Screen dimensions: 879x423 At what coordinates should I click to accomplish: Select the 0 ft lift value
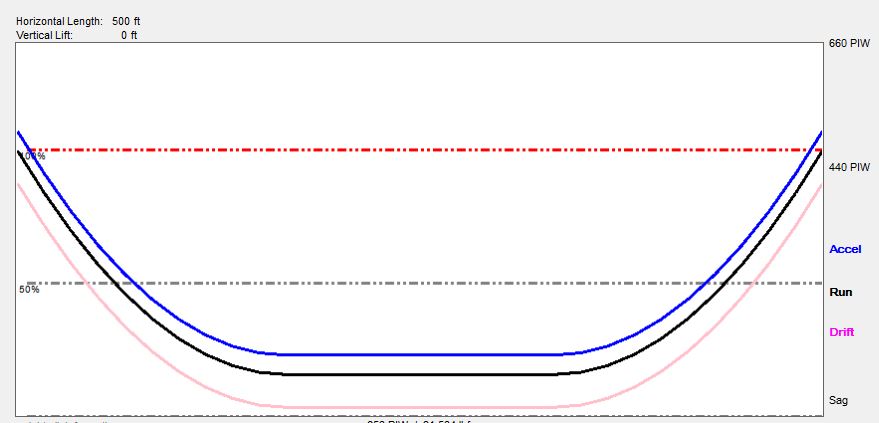(x=129, y=35)
